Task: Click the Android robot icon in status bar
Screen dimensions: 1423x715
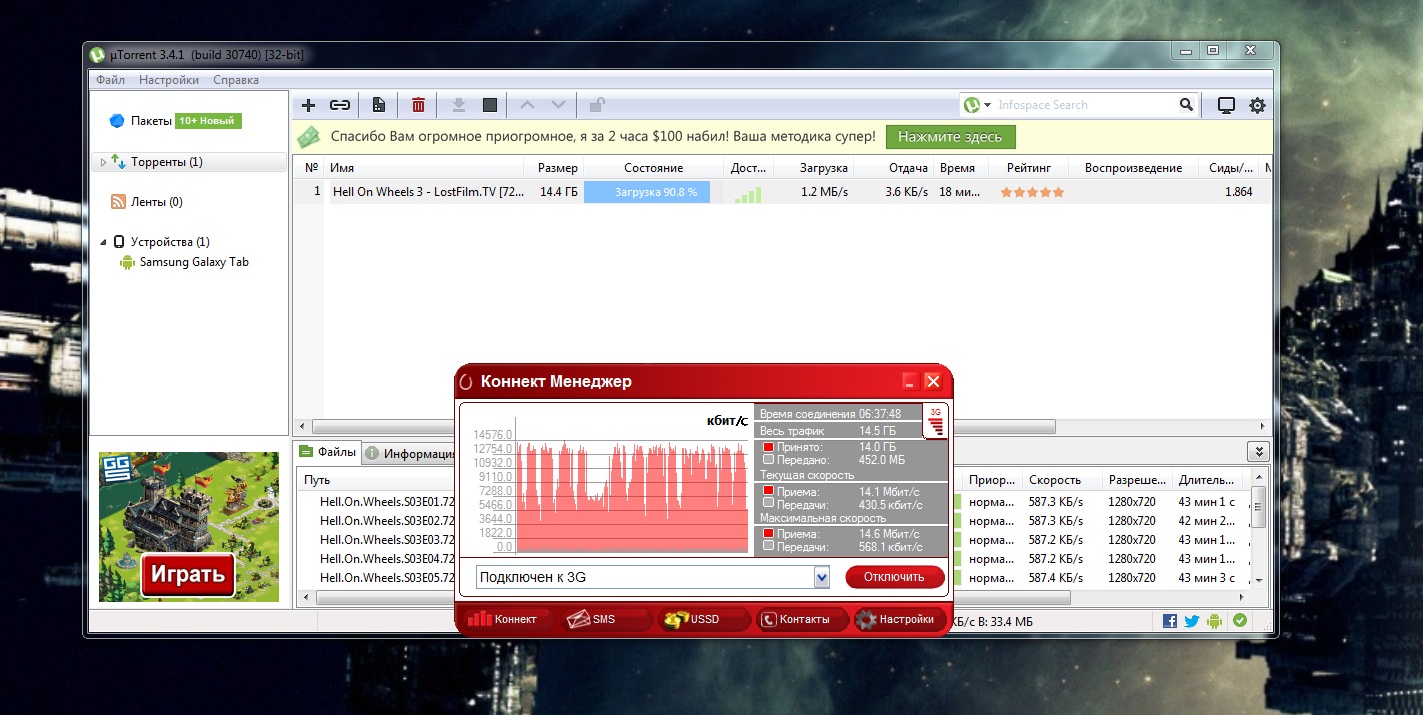Action: 1215,621
